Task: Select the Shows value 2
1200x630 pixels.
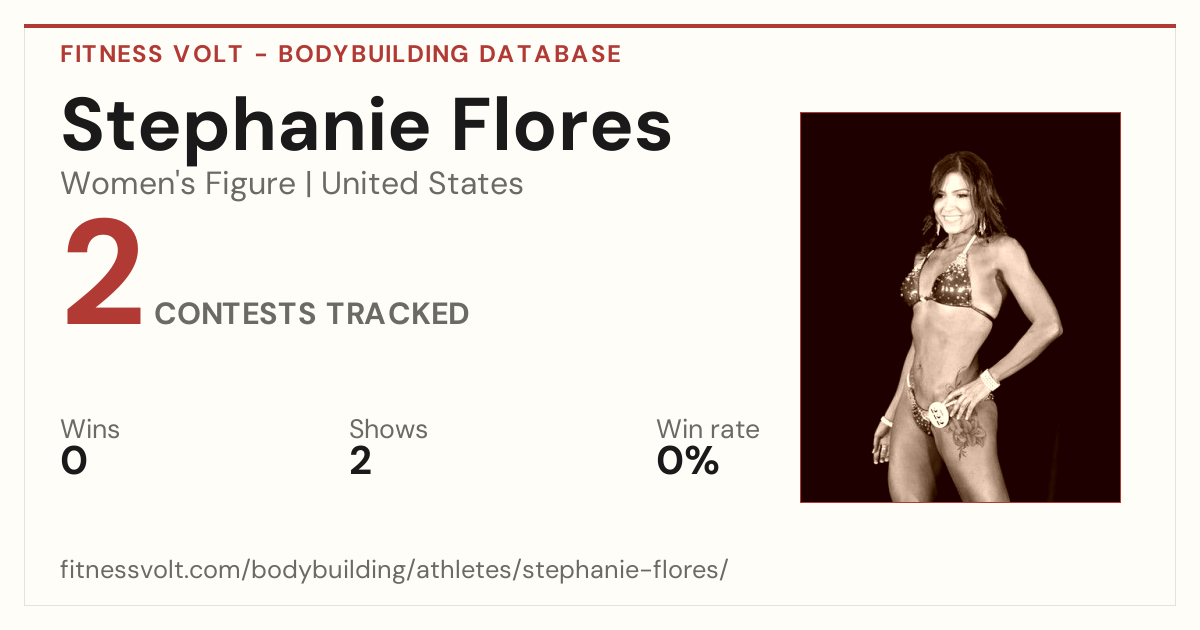Action: coord(361,461)
